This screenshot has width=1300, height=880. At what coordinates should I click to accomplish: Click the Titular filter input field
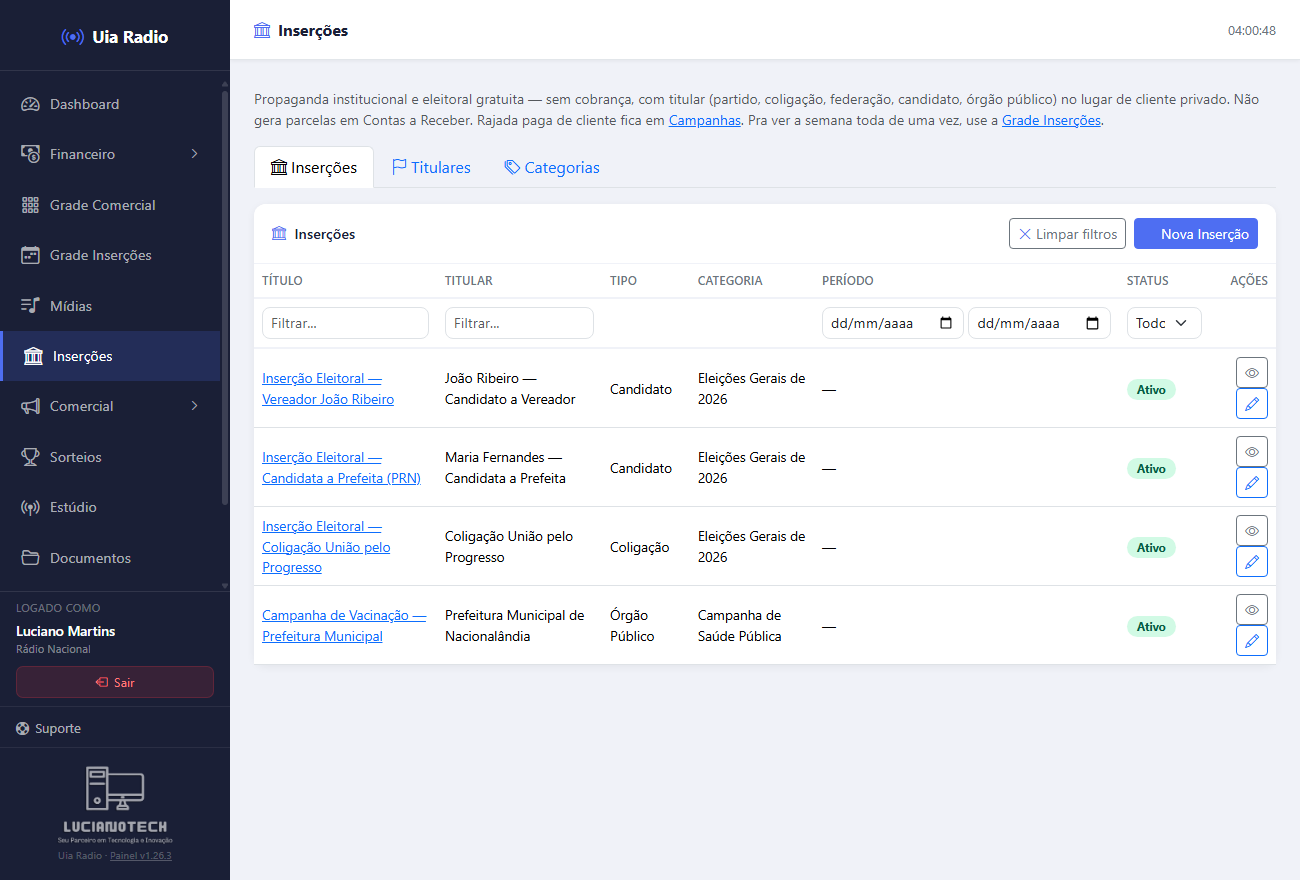[519, 323]
